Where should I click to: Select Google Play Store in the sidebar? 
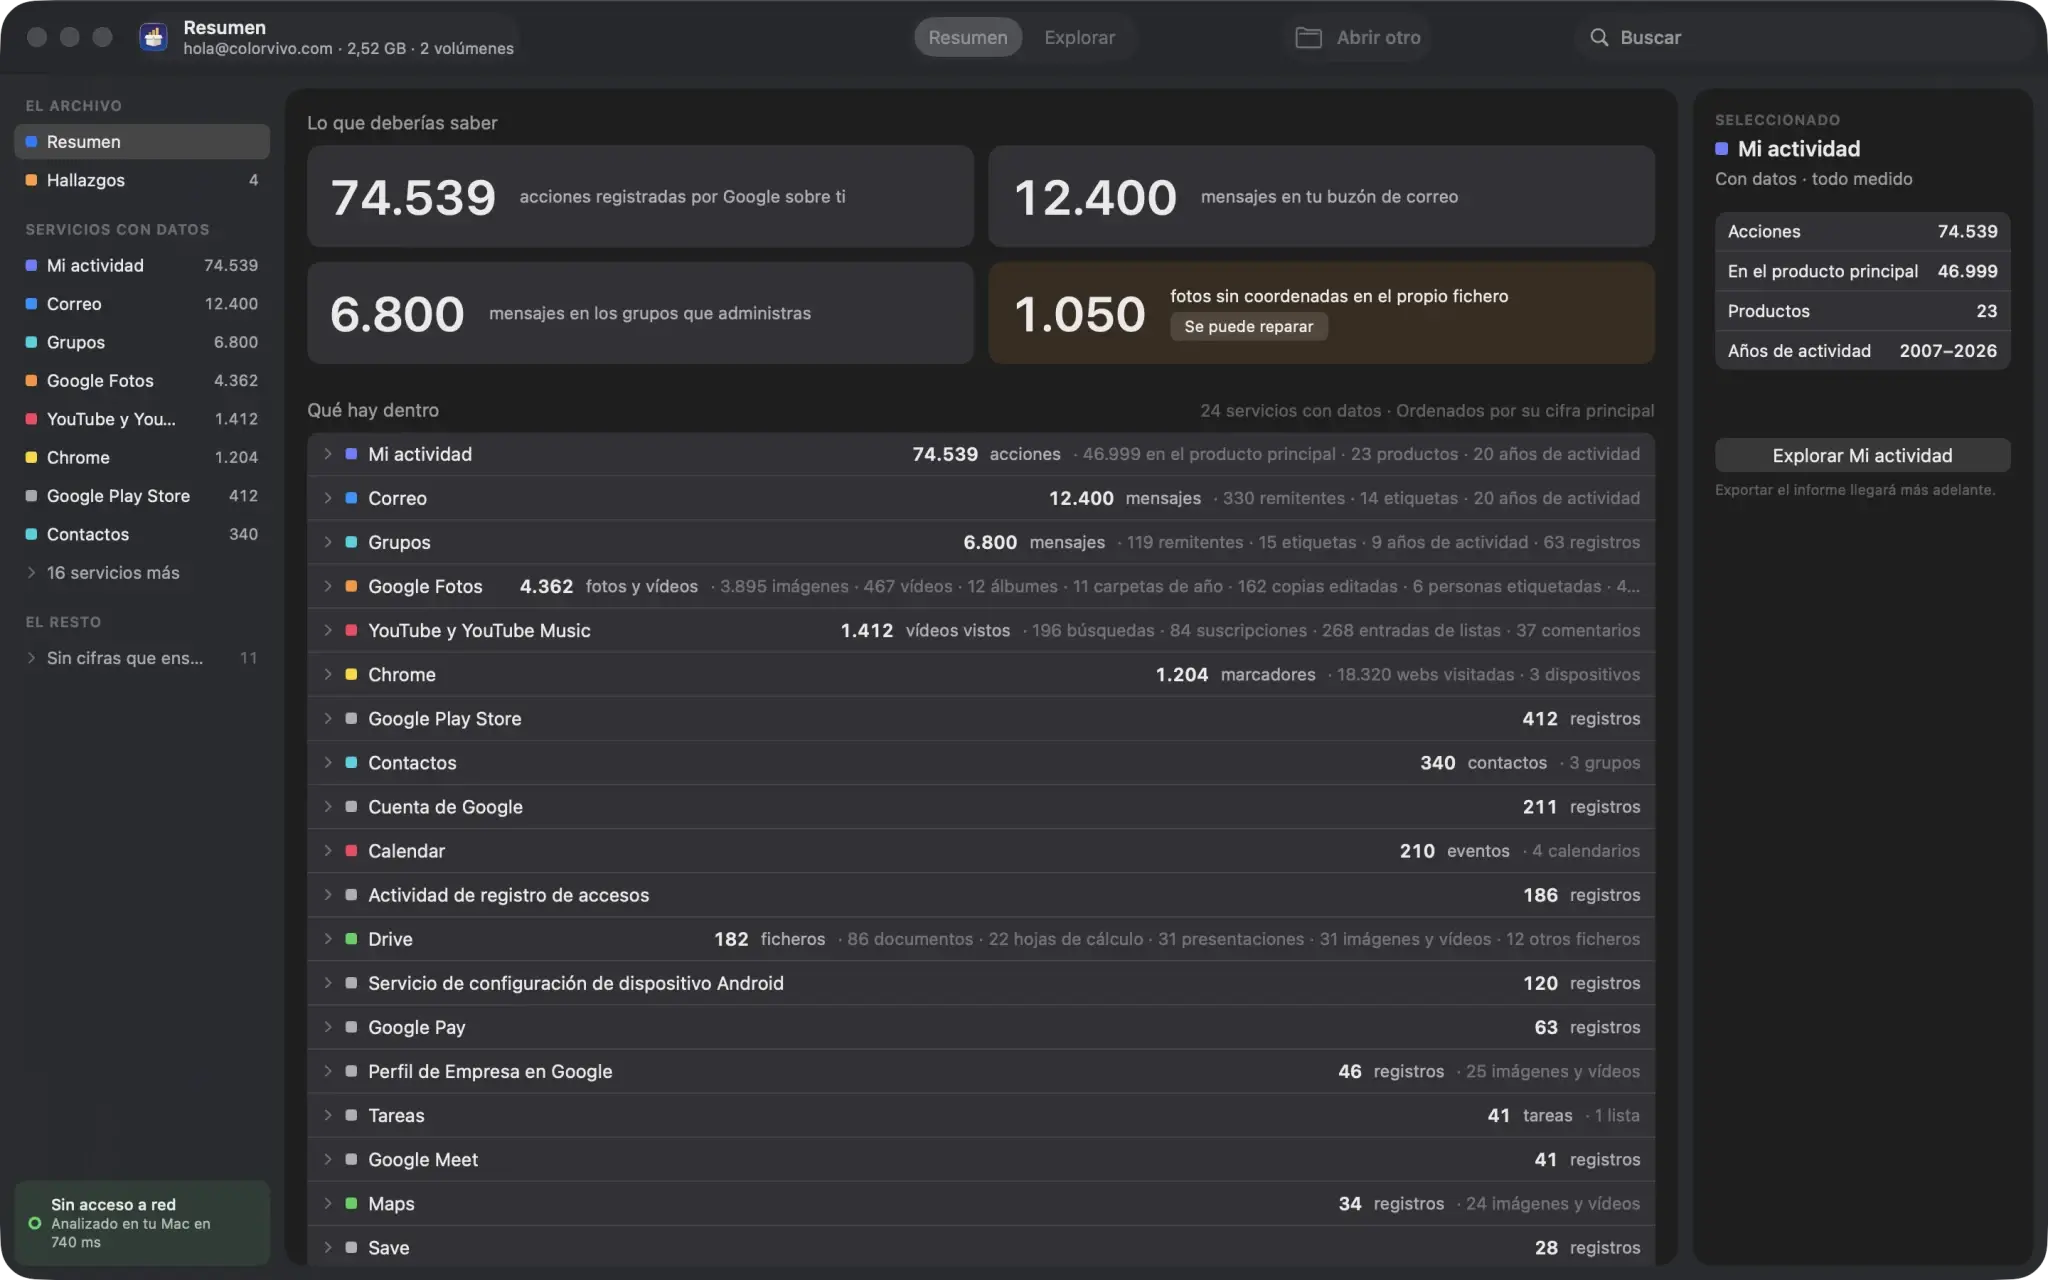pyautogui.click(x=142, y=496)
